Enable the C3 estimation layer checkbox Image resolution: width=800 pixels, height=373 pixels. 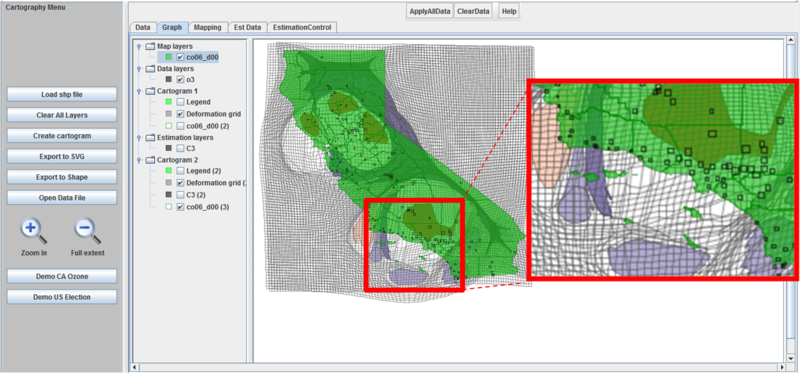click(180, 148)
